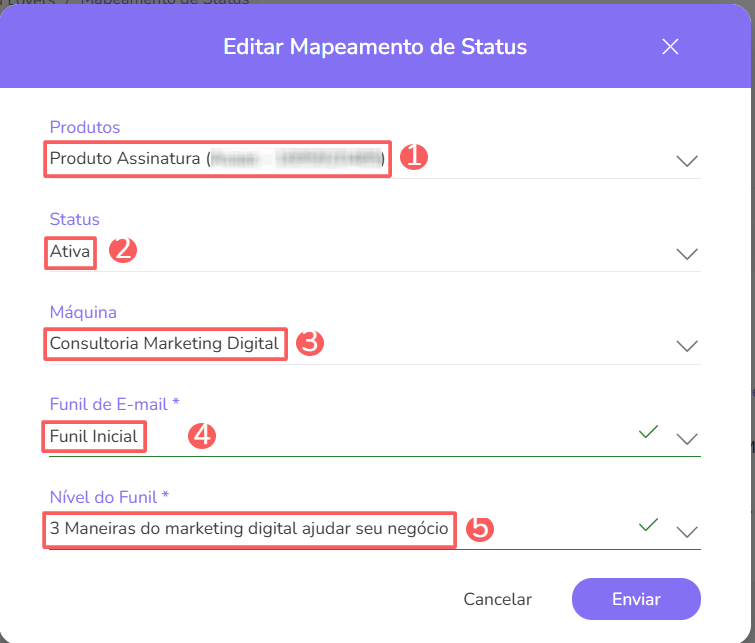Click the Funil Inicial field value

[95, 436]
